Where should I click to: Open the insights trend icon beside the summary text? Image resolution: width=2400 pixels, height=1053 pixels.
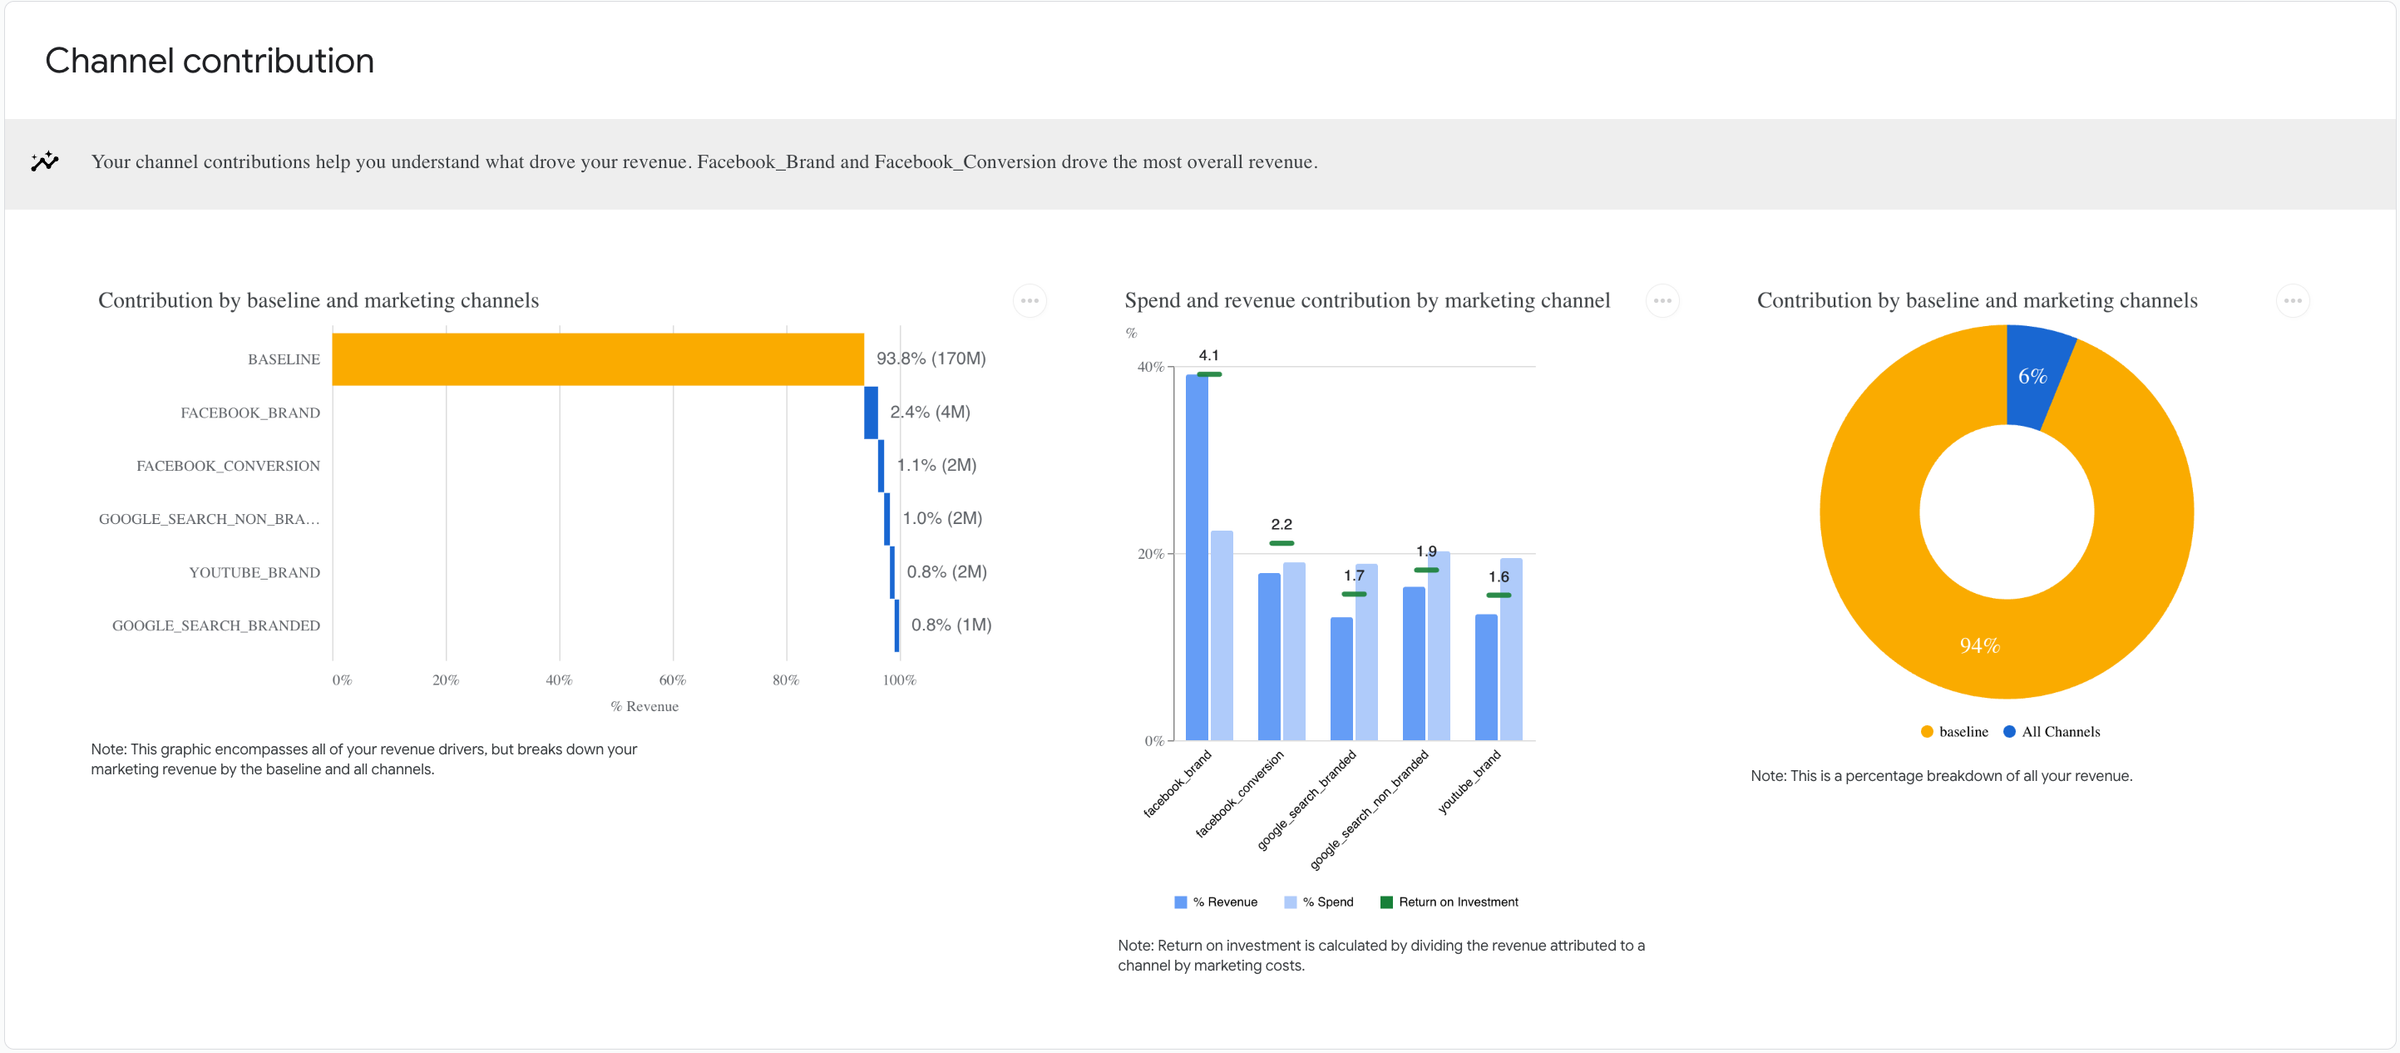[44, 161]
